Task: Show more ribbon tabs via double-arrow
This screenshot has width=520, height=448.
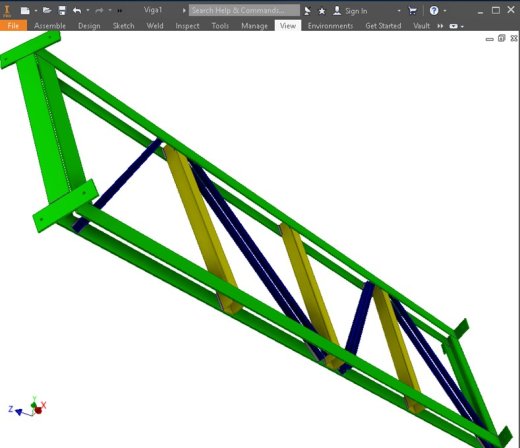Action: point(440,26)
